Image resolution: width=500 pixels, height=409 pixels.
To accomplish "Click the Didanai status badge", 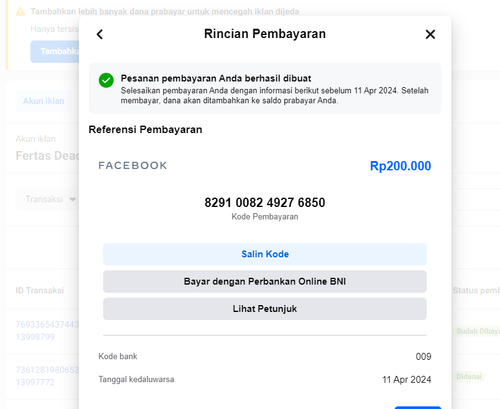I will click(469, 376).
